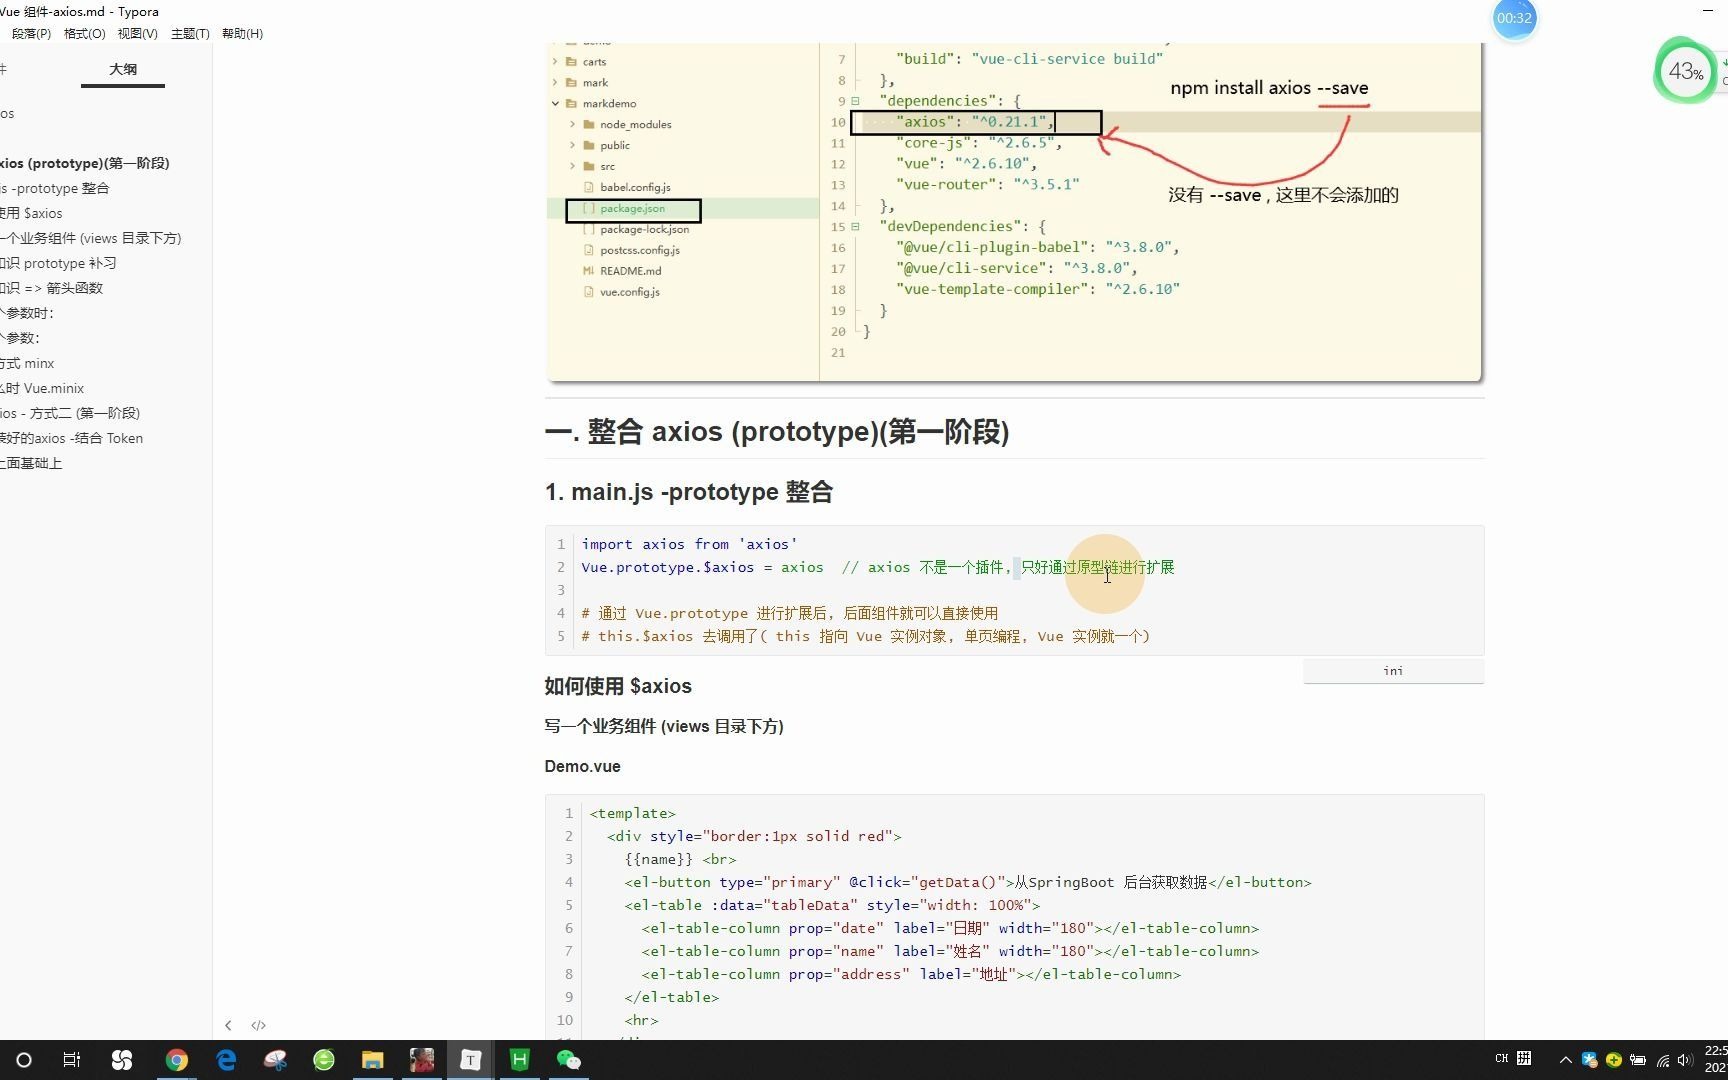Open the 格式(O) menu
The width and height of the screenshot is (1728, 1080).
(84, 33)
